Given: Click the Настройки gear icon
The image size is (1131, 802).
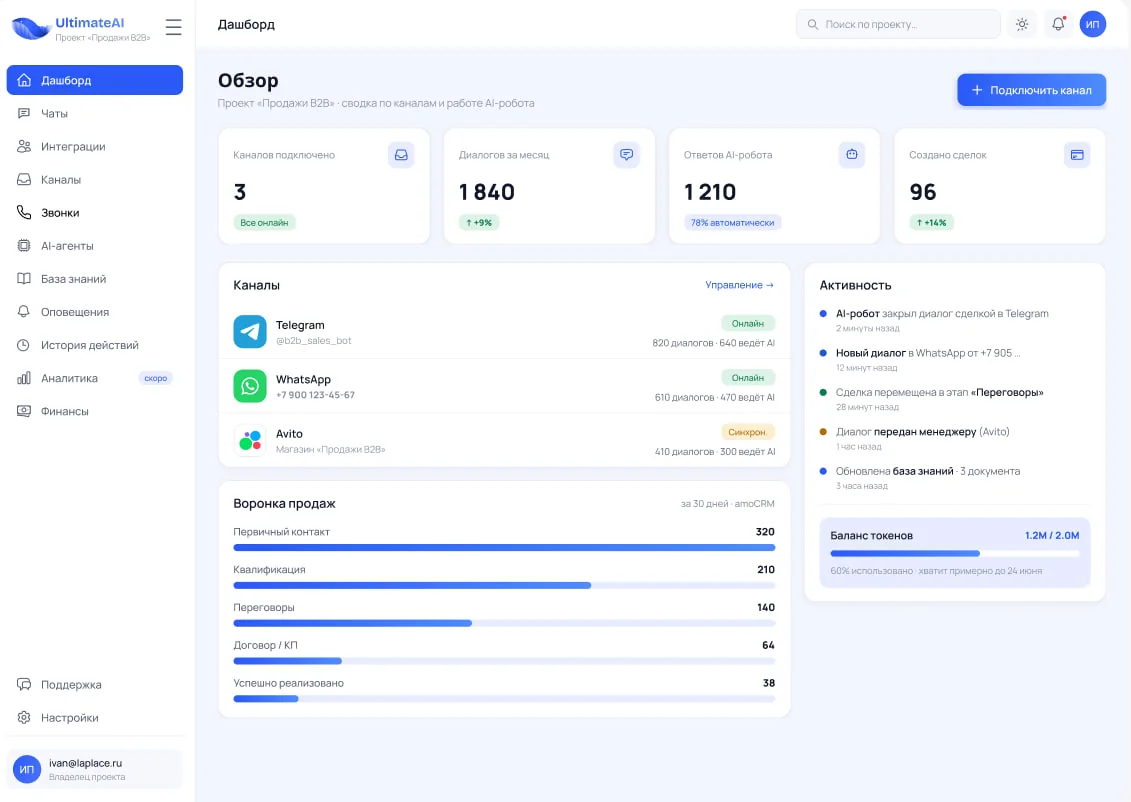Looking at the screenshot, I should click(24, 718).
